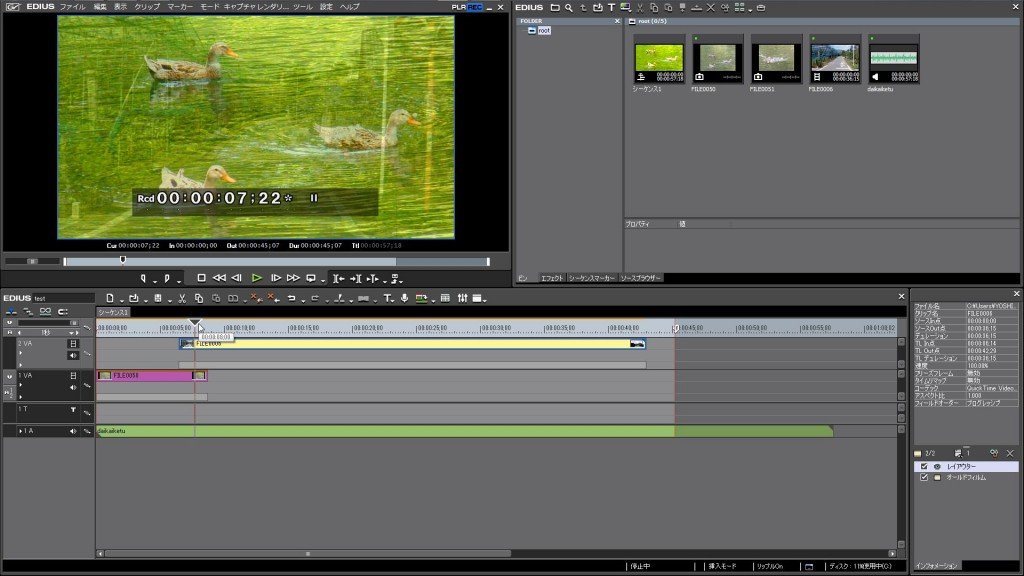This screenshot has width=1024, height=576.
Task: Switch to the ソースブラウザー tab
Action: [641, 278]
